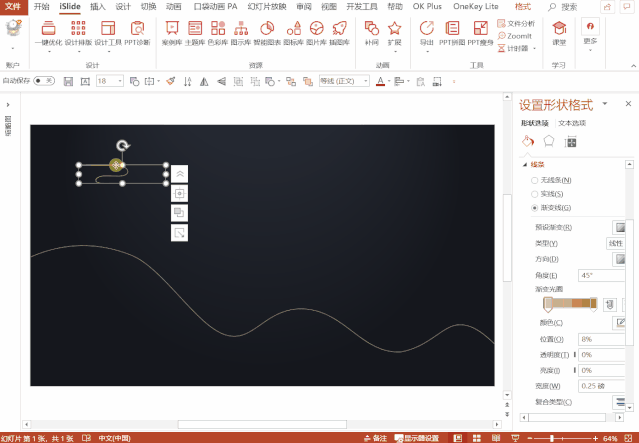The image size is (639, 443).
Task: Switch to 插入 insert tab
Action: click(97, 7)
